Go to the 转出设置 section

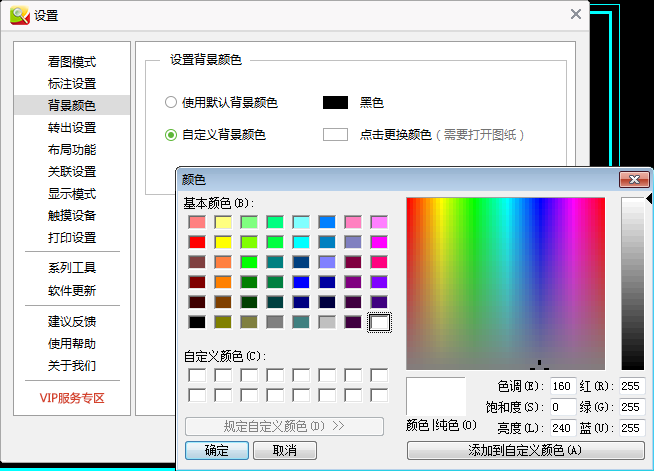coord(72,128)
